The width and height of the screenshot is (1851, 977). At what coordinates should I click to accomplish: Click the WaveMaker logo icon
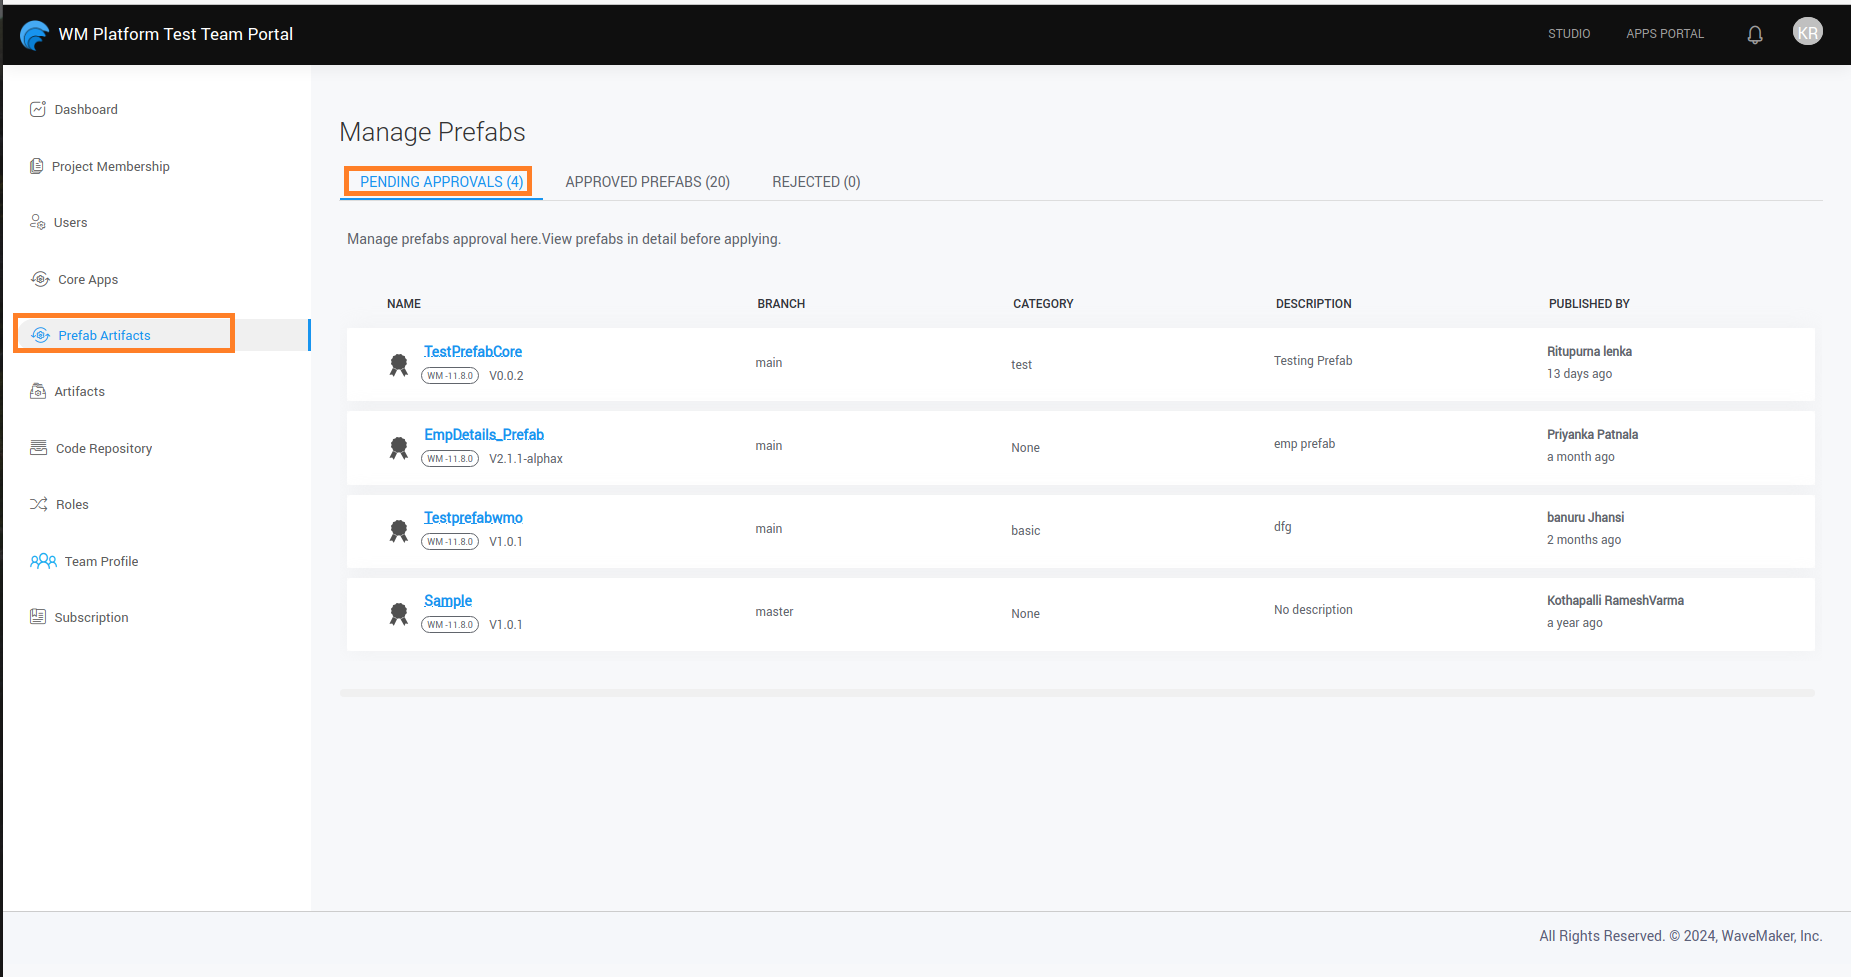(x=35, y=35)
